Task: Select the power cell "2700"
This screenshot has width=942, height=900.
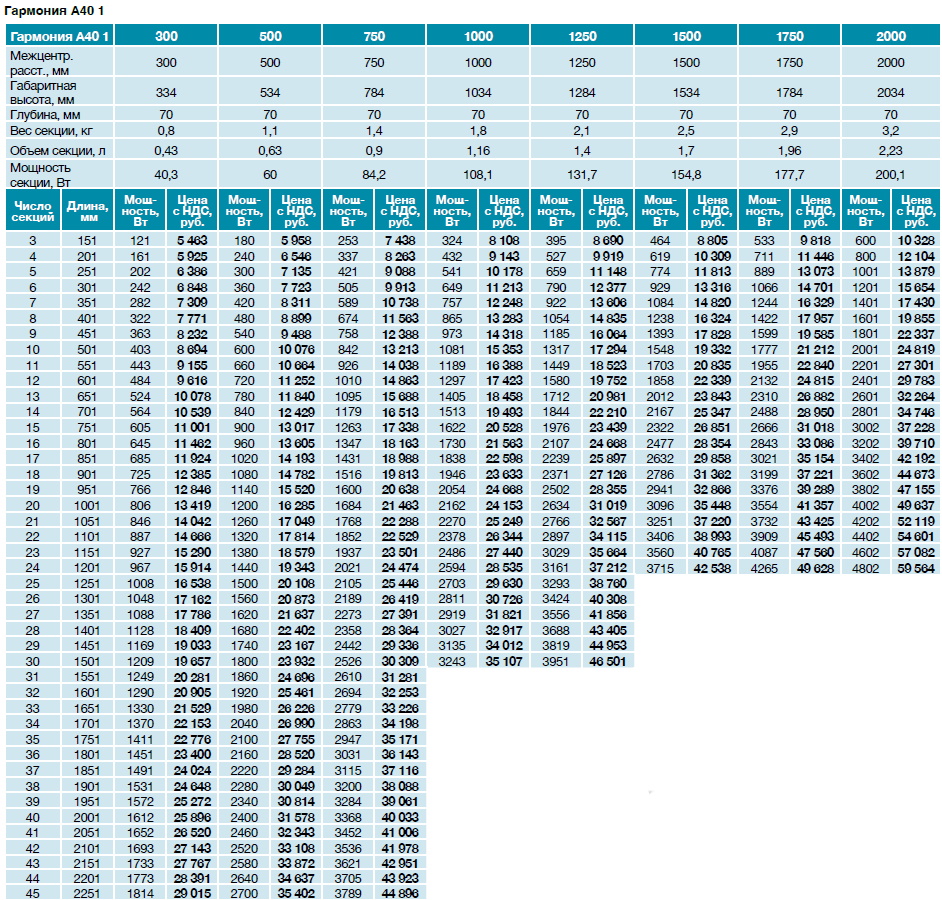Action: pyautogui.click(x=244, y=893)
